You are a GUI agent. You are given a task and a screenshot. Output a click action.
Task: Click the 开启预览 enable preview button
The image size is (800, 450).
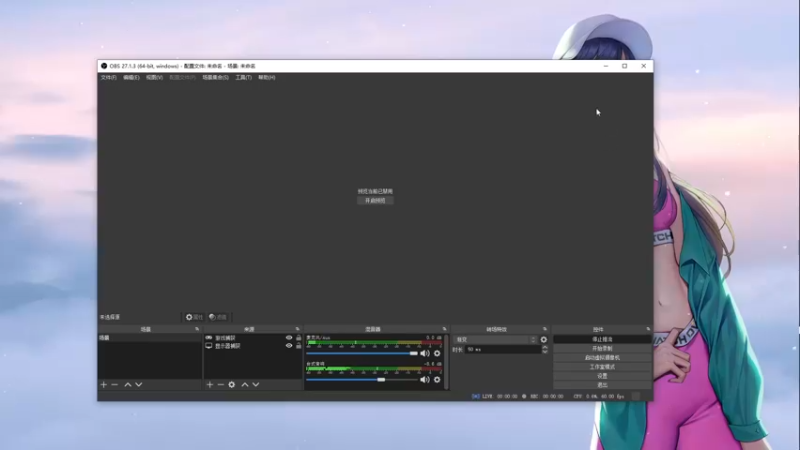pos(375,201)
